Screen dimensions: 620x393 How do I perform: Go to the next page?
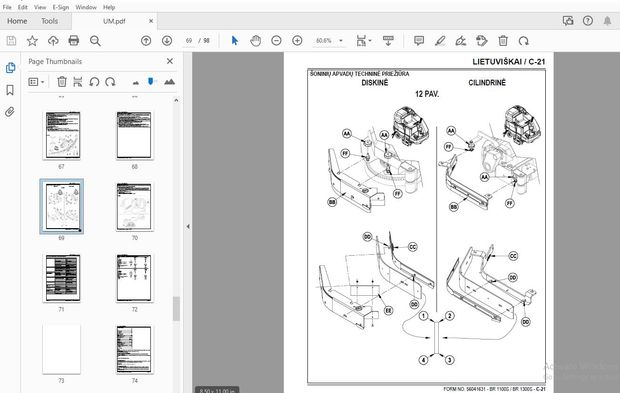pyautogui.click(x=167, y=40)
